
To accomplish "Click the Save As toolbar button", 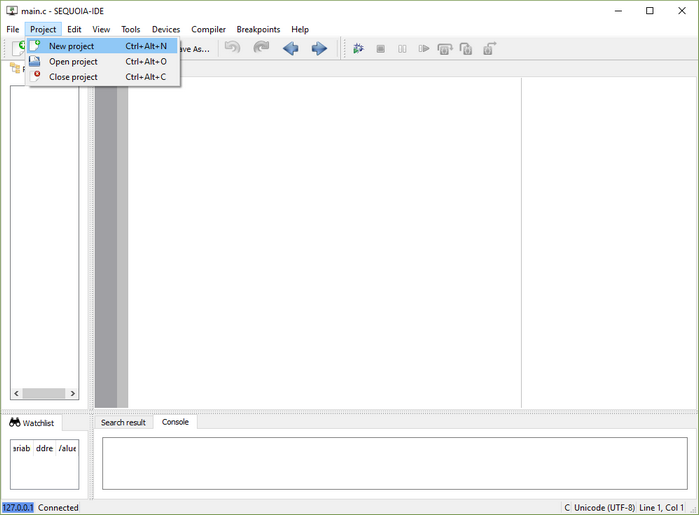I will (195, 49).
